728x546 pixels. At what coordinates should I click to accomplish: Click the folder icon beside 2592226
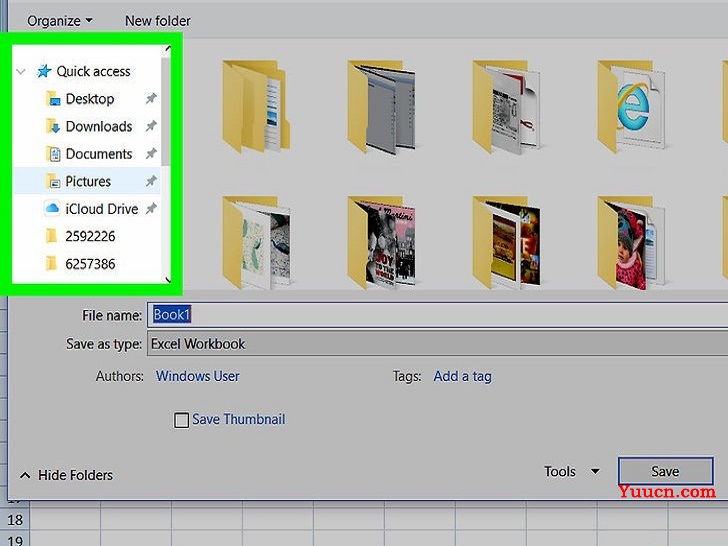tap(52, 236)
